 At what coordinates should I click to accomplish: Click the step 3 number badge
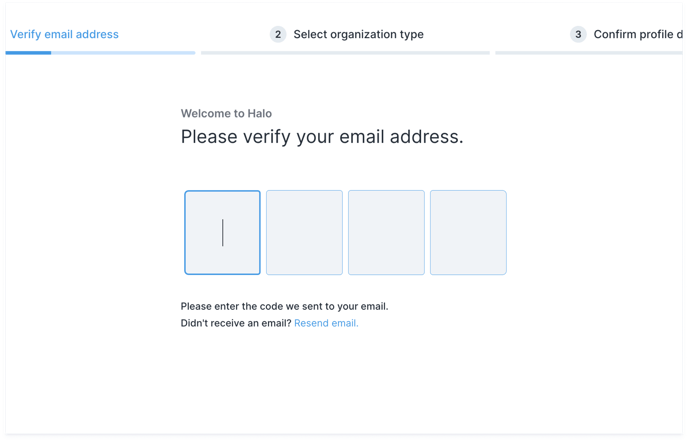(578, 34)
